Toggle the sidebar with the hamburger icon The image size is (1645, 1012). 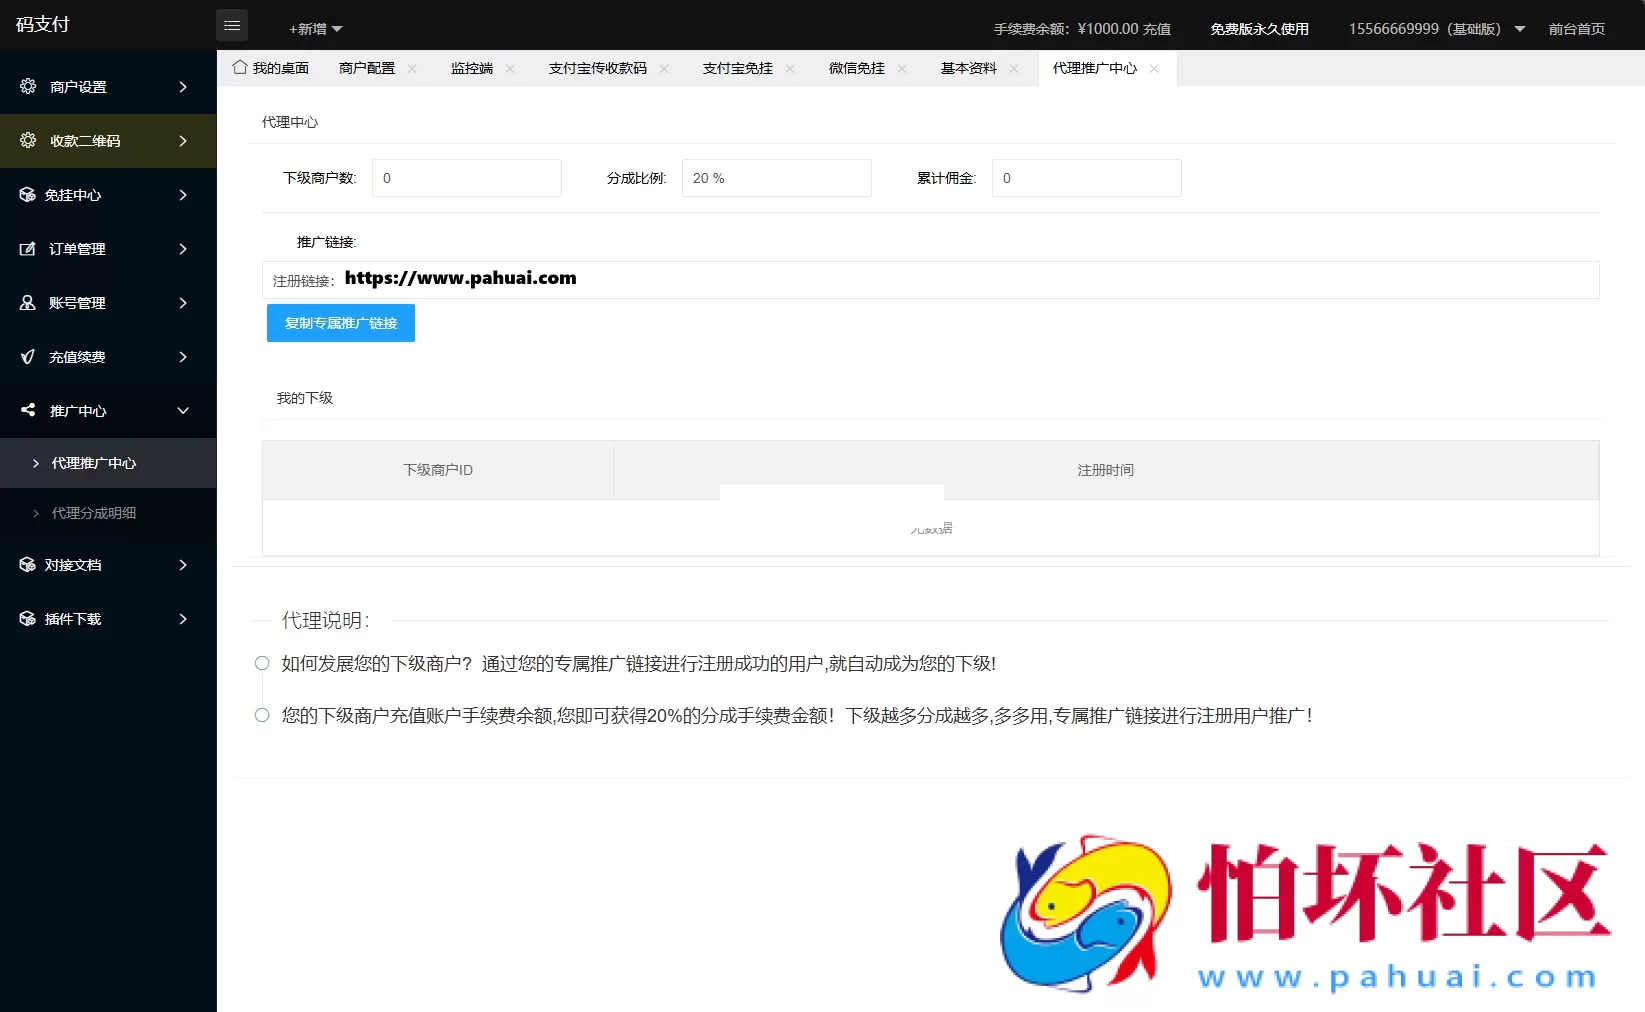tap(232, 25)
